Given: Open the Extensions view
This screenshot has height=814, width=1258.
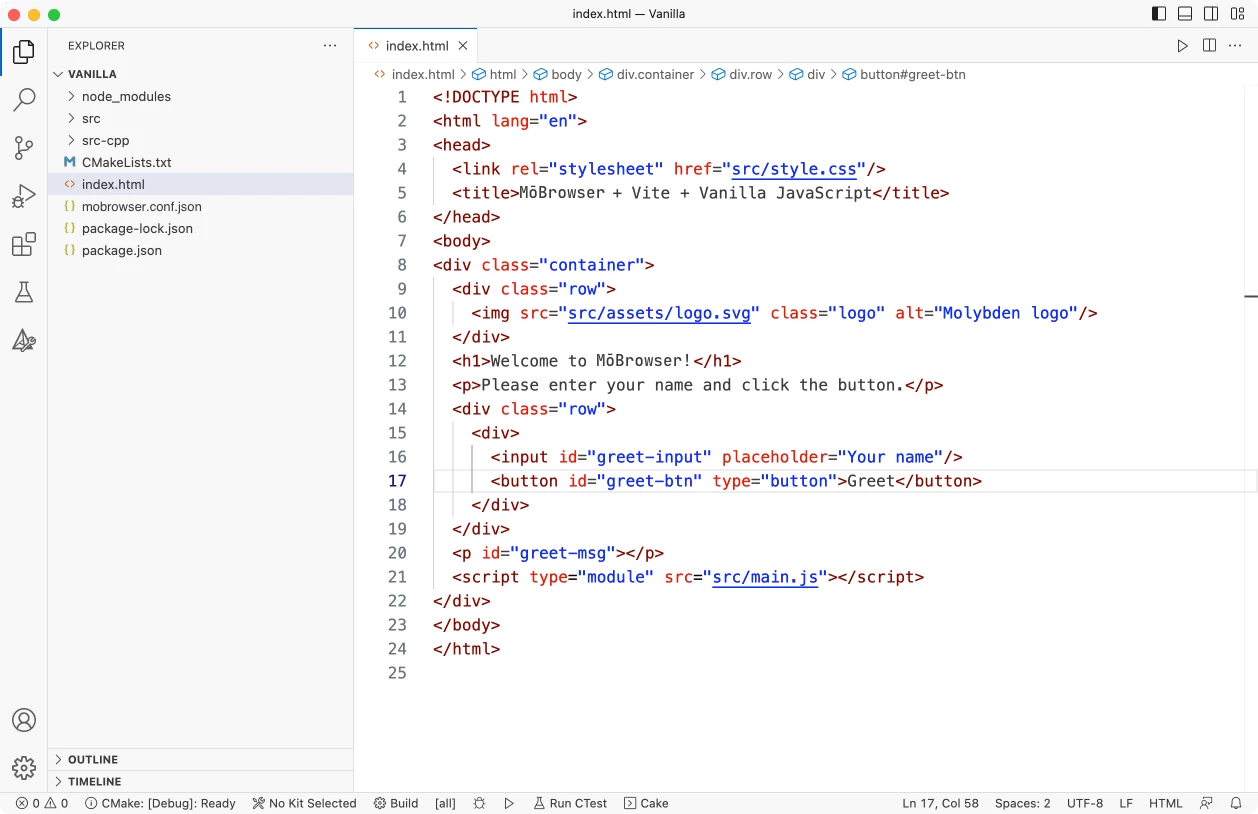Looking at the screenshot, I should click(x=24, y=244).
